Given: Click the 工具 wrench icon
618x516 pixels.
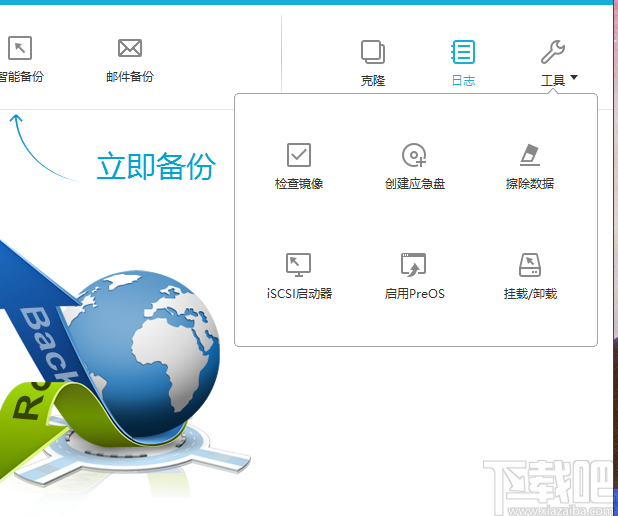Looking at the screenshot, I should (553, 52).
